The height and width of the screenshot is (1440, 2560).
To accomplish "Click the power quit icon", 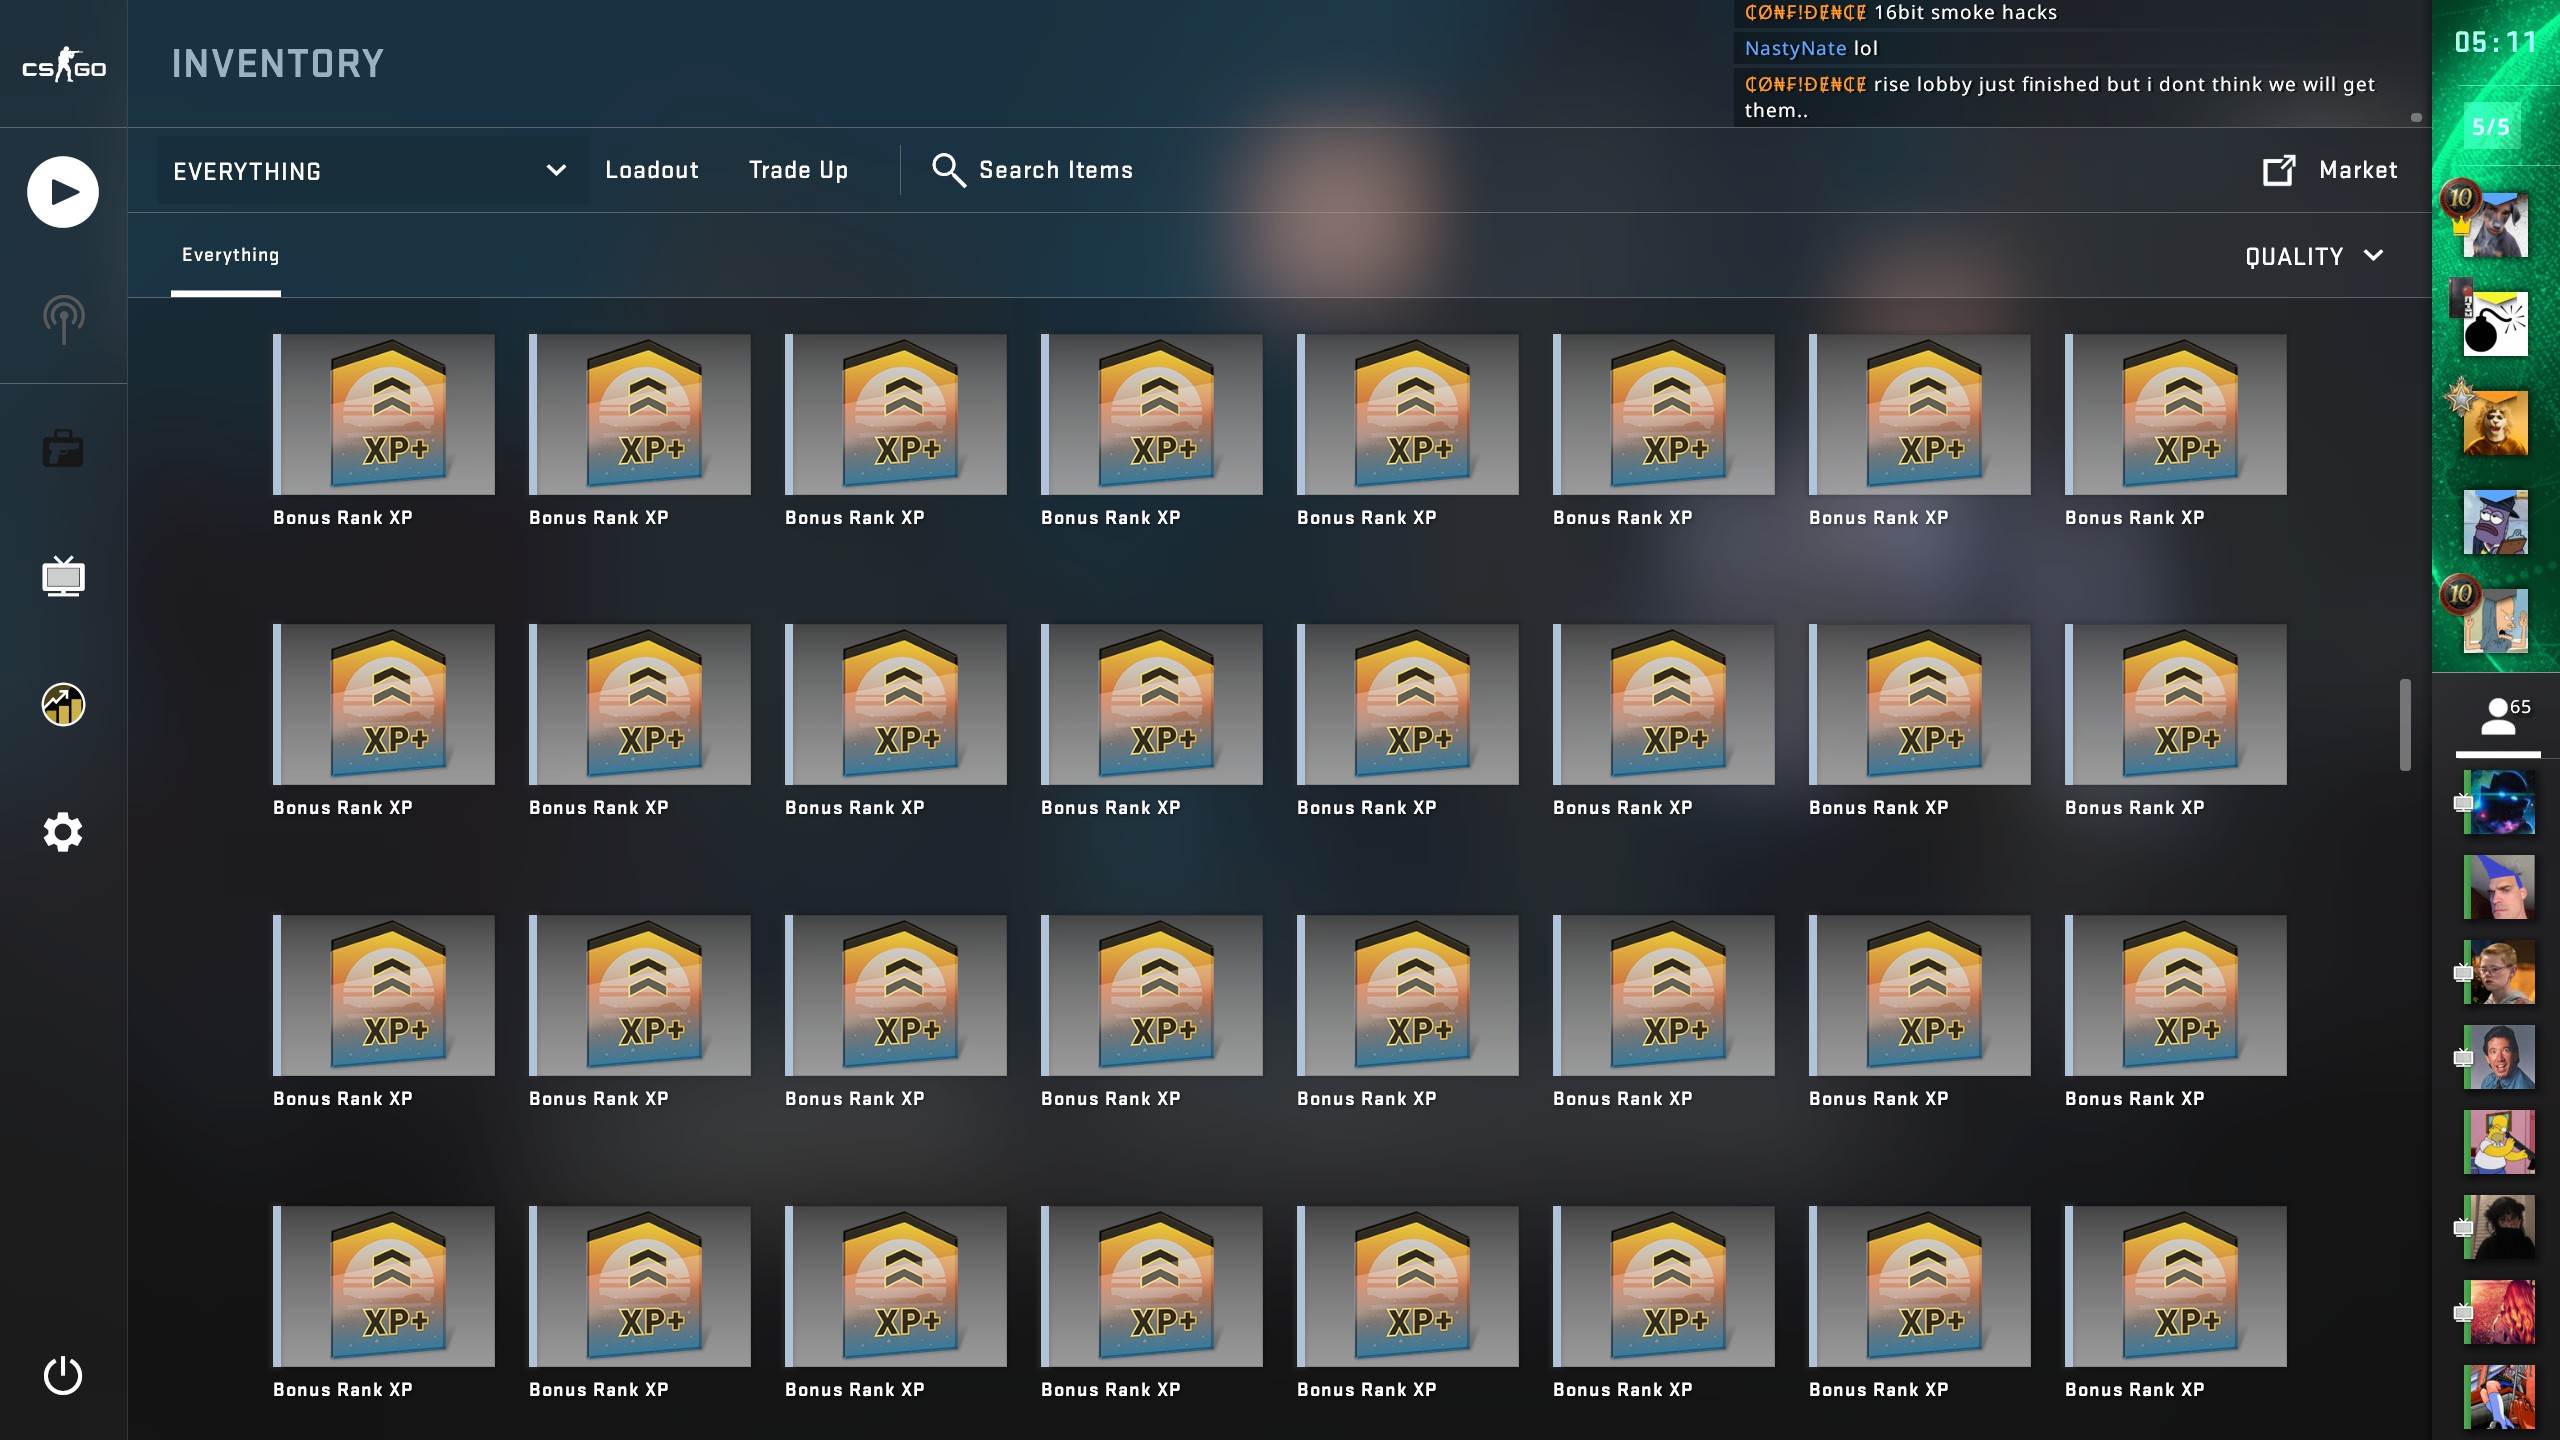I will pos(63,1376).
